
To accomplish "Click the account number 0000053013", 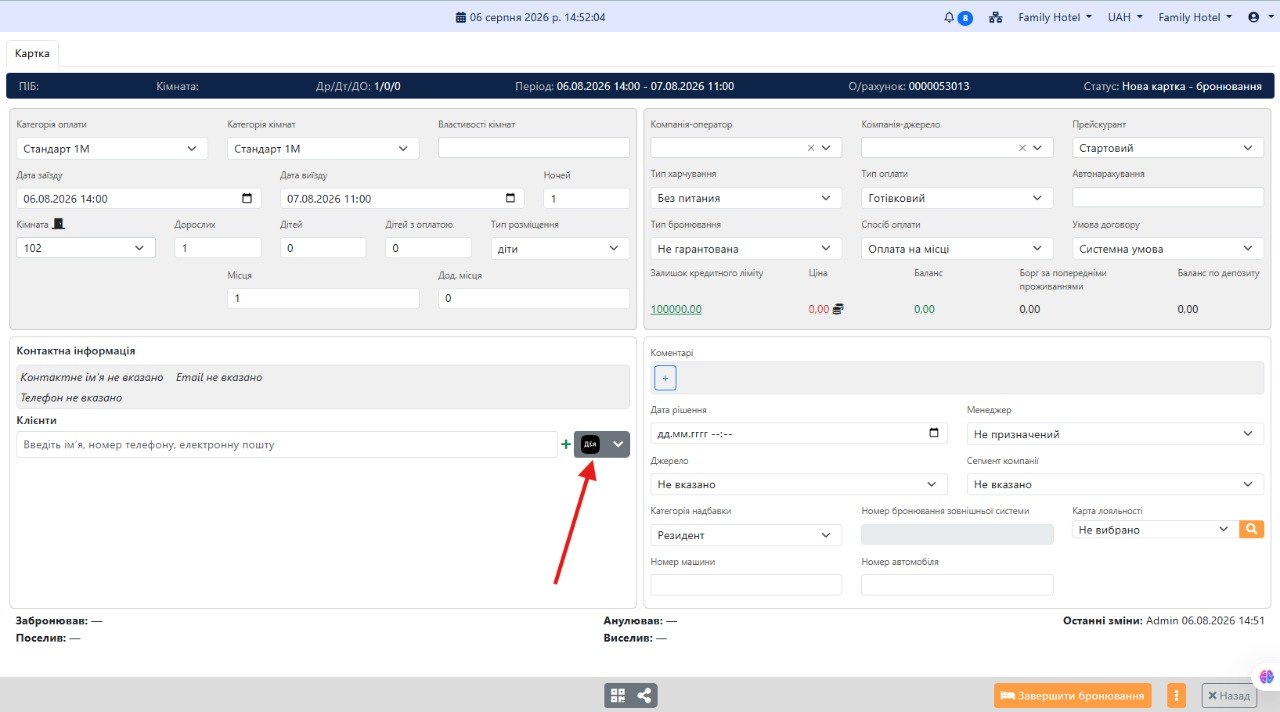I will point(939,86).
